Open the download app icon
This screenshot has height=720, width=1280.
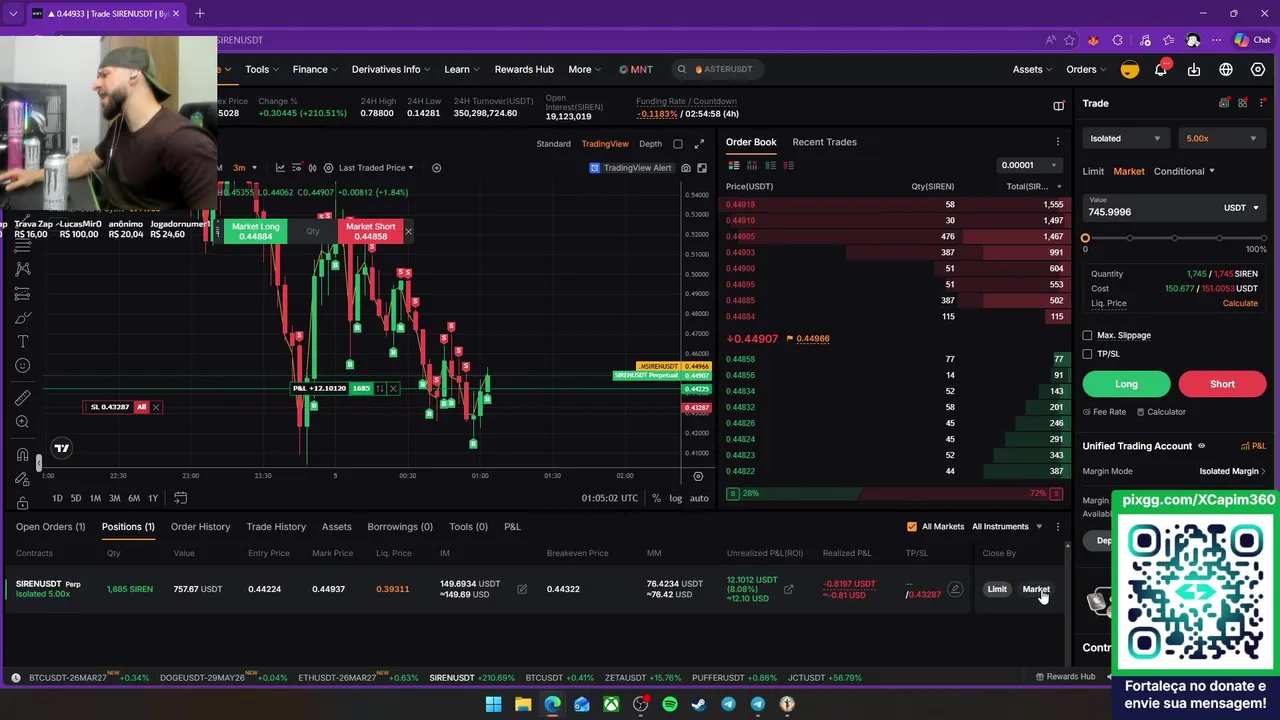click(1194, 70)
